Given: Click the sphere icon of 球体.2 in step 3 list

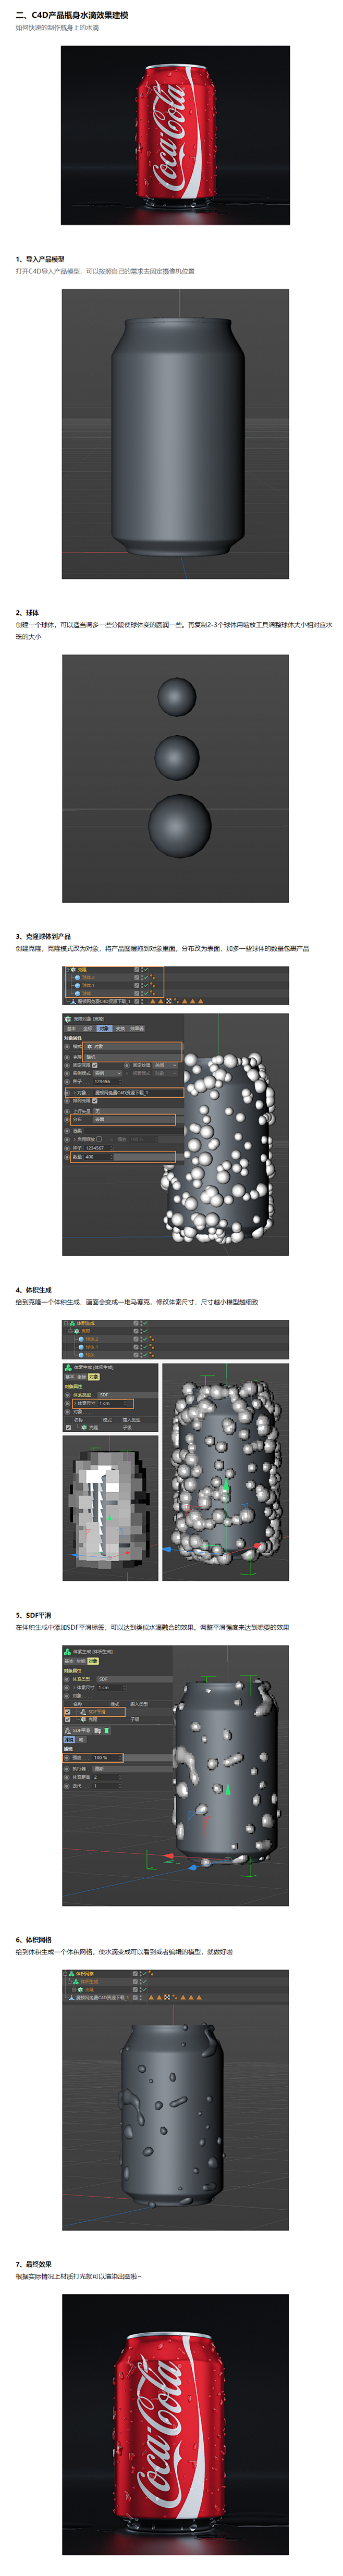Looking at the screenshot, I should tap(78, 977).
